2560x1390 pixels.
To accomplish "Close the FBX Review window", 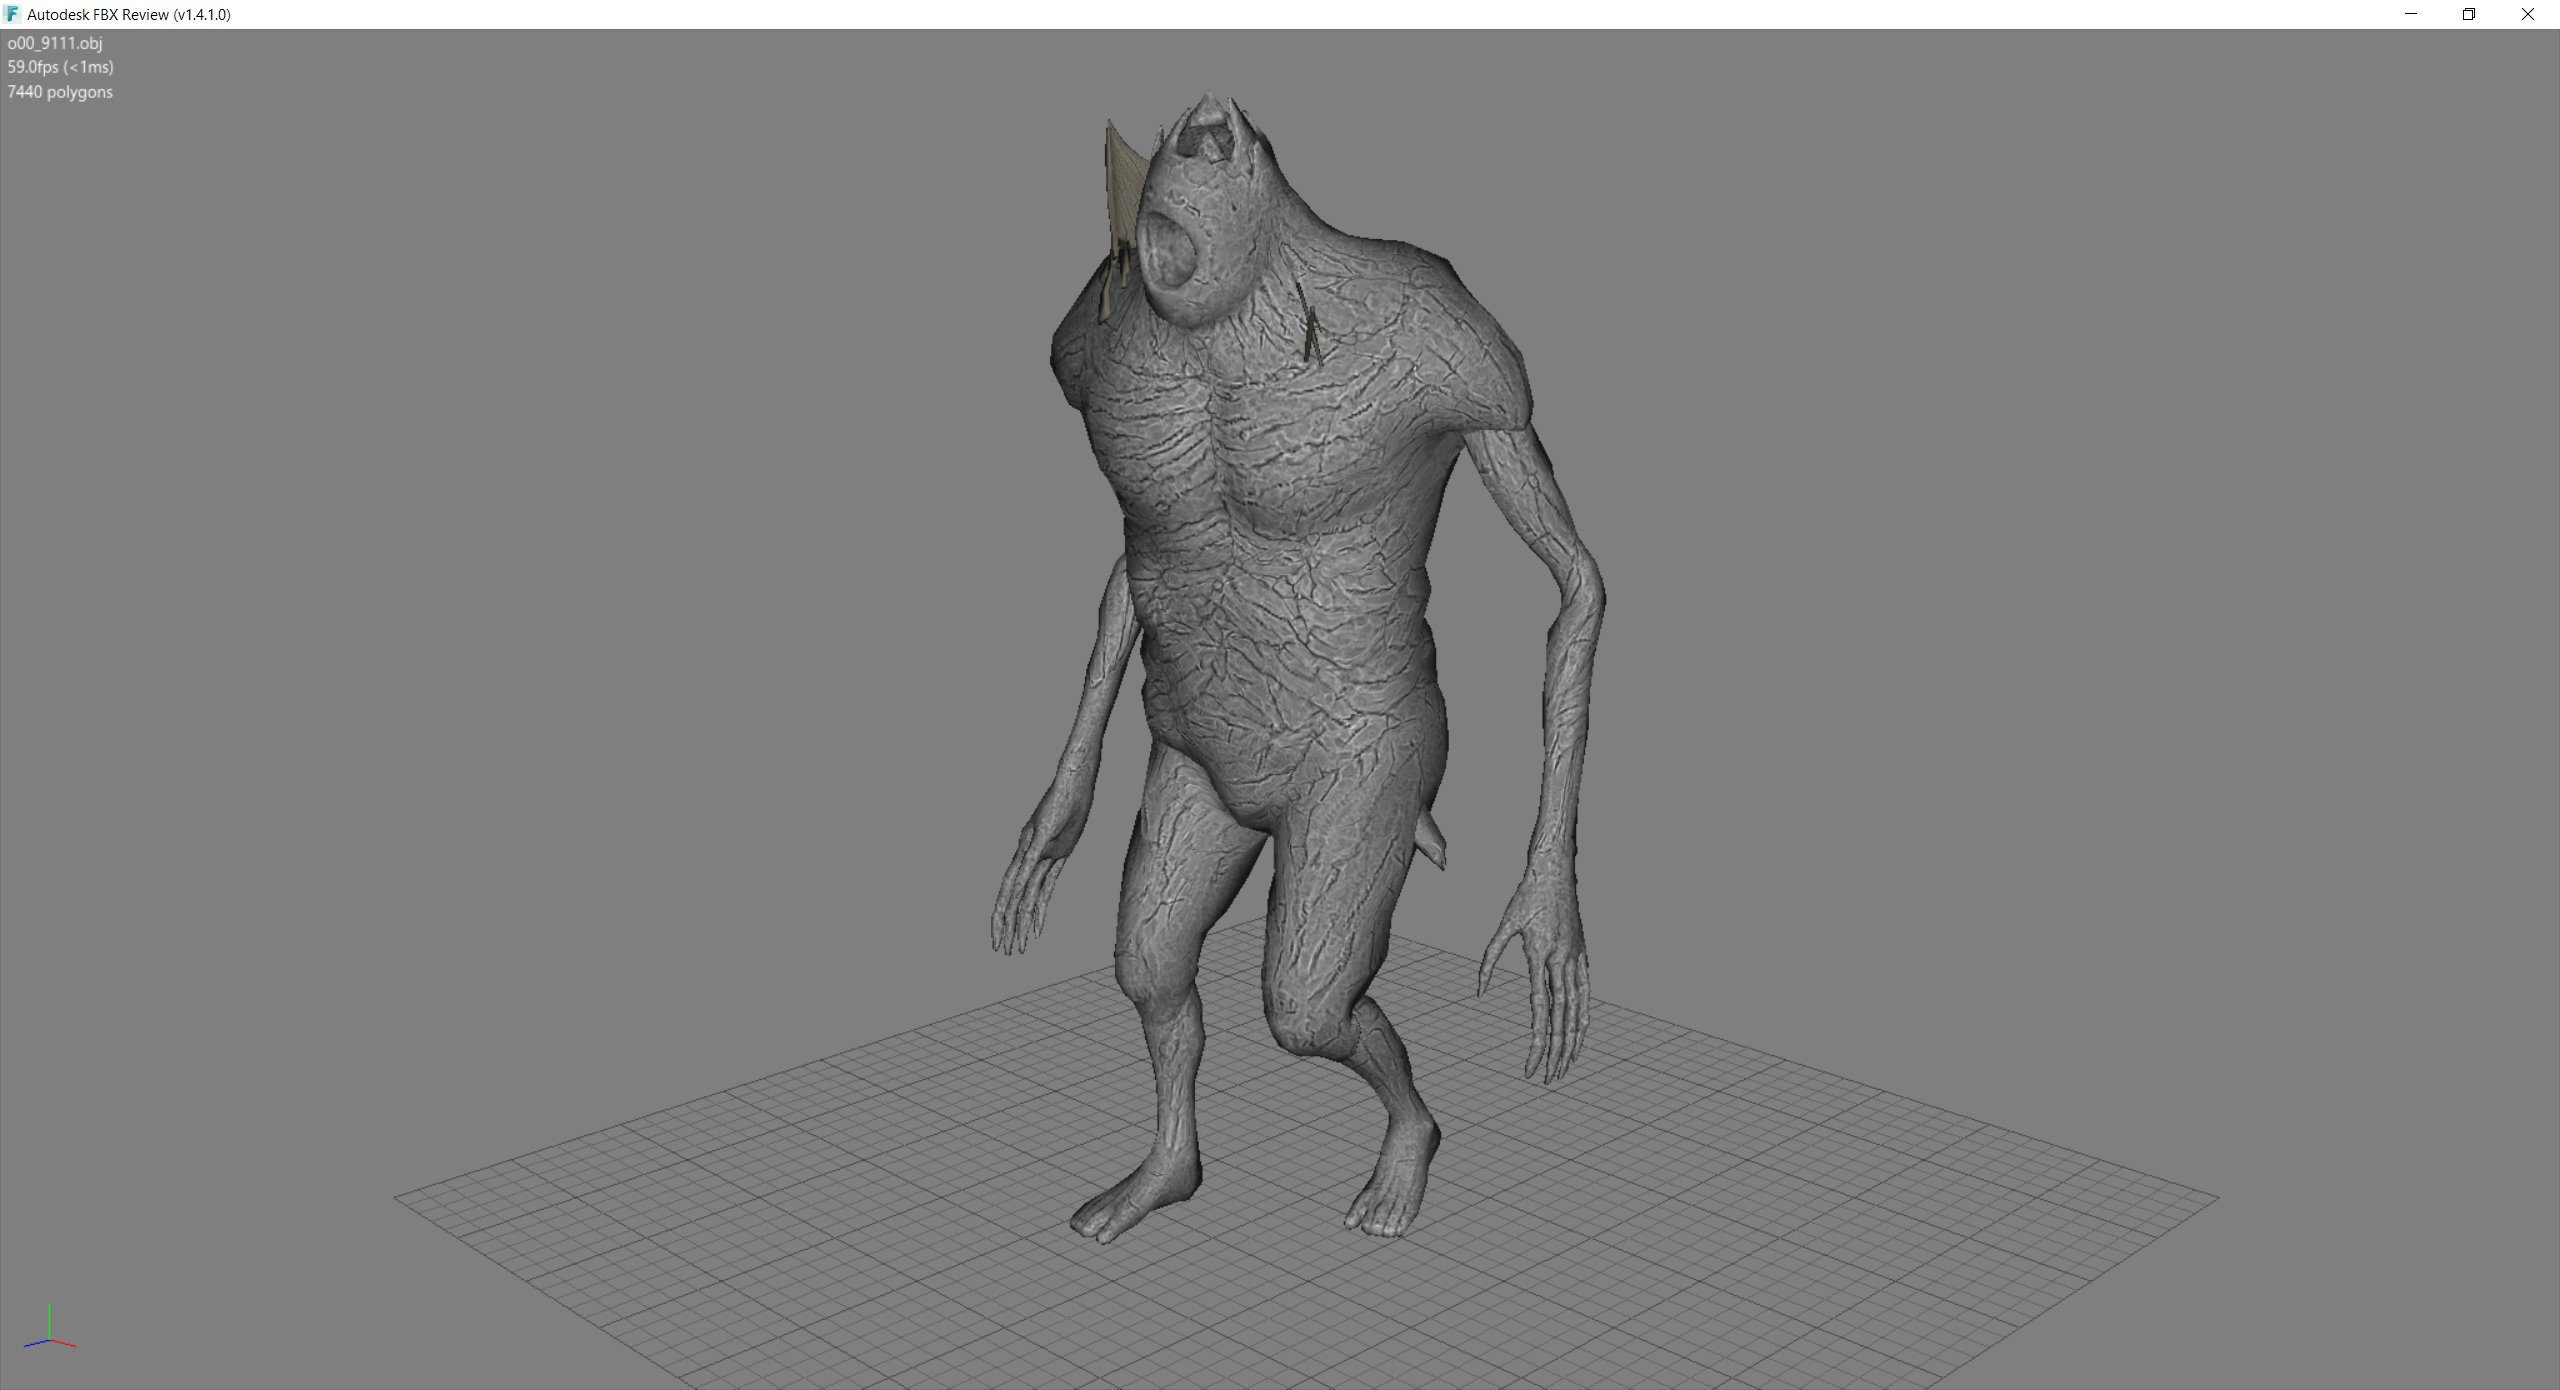I will coord(2528,14).
